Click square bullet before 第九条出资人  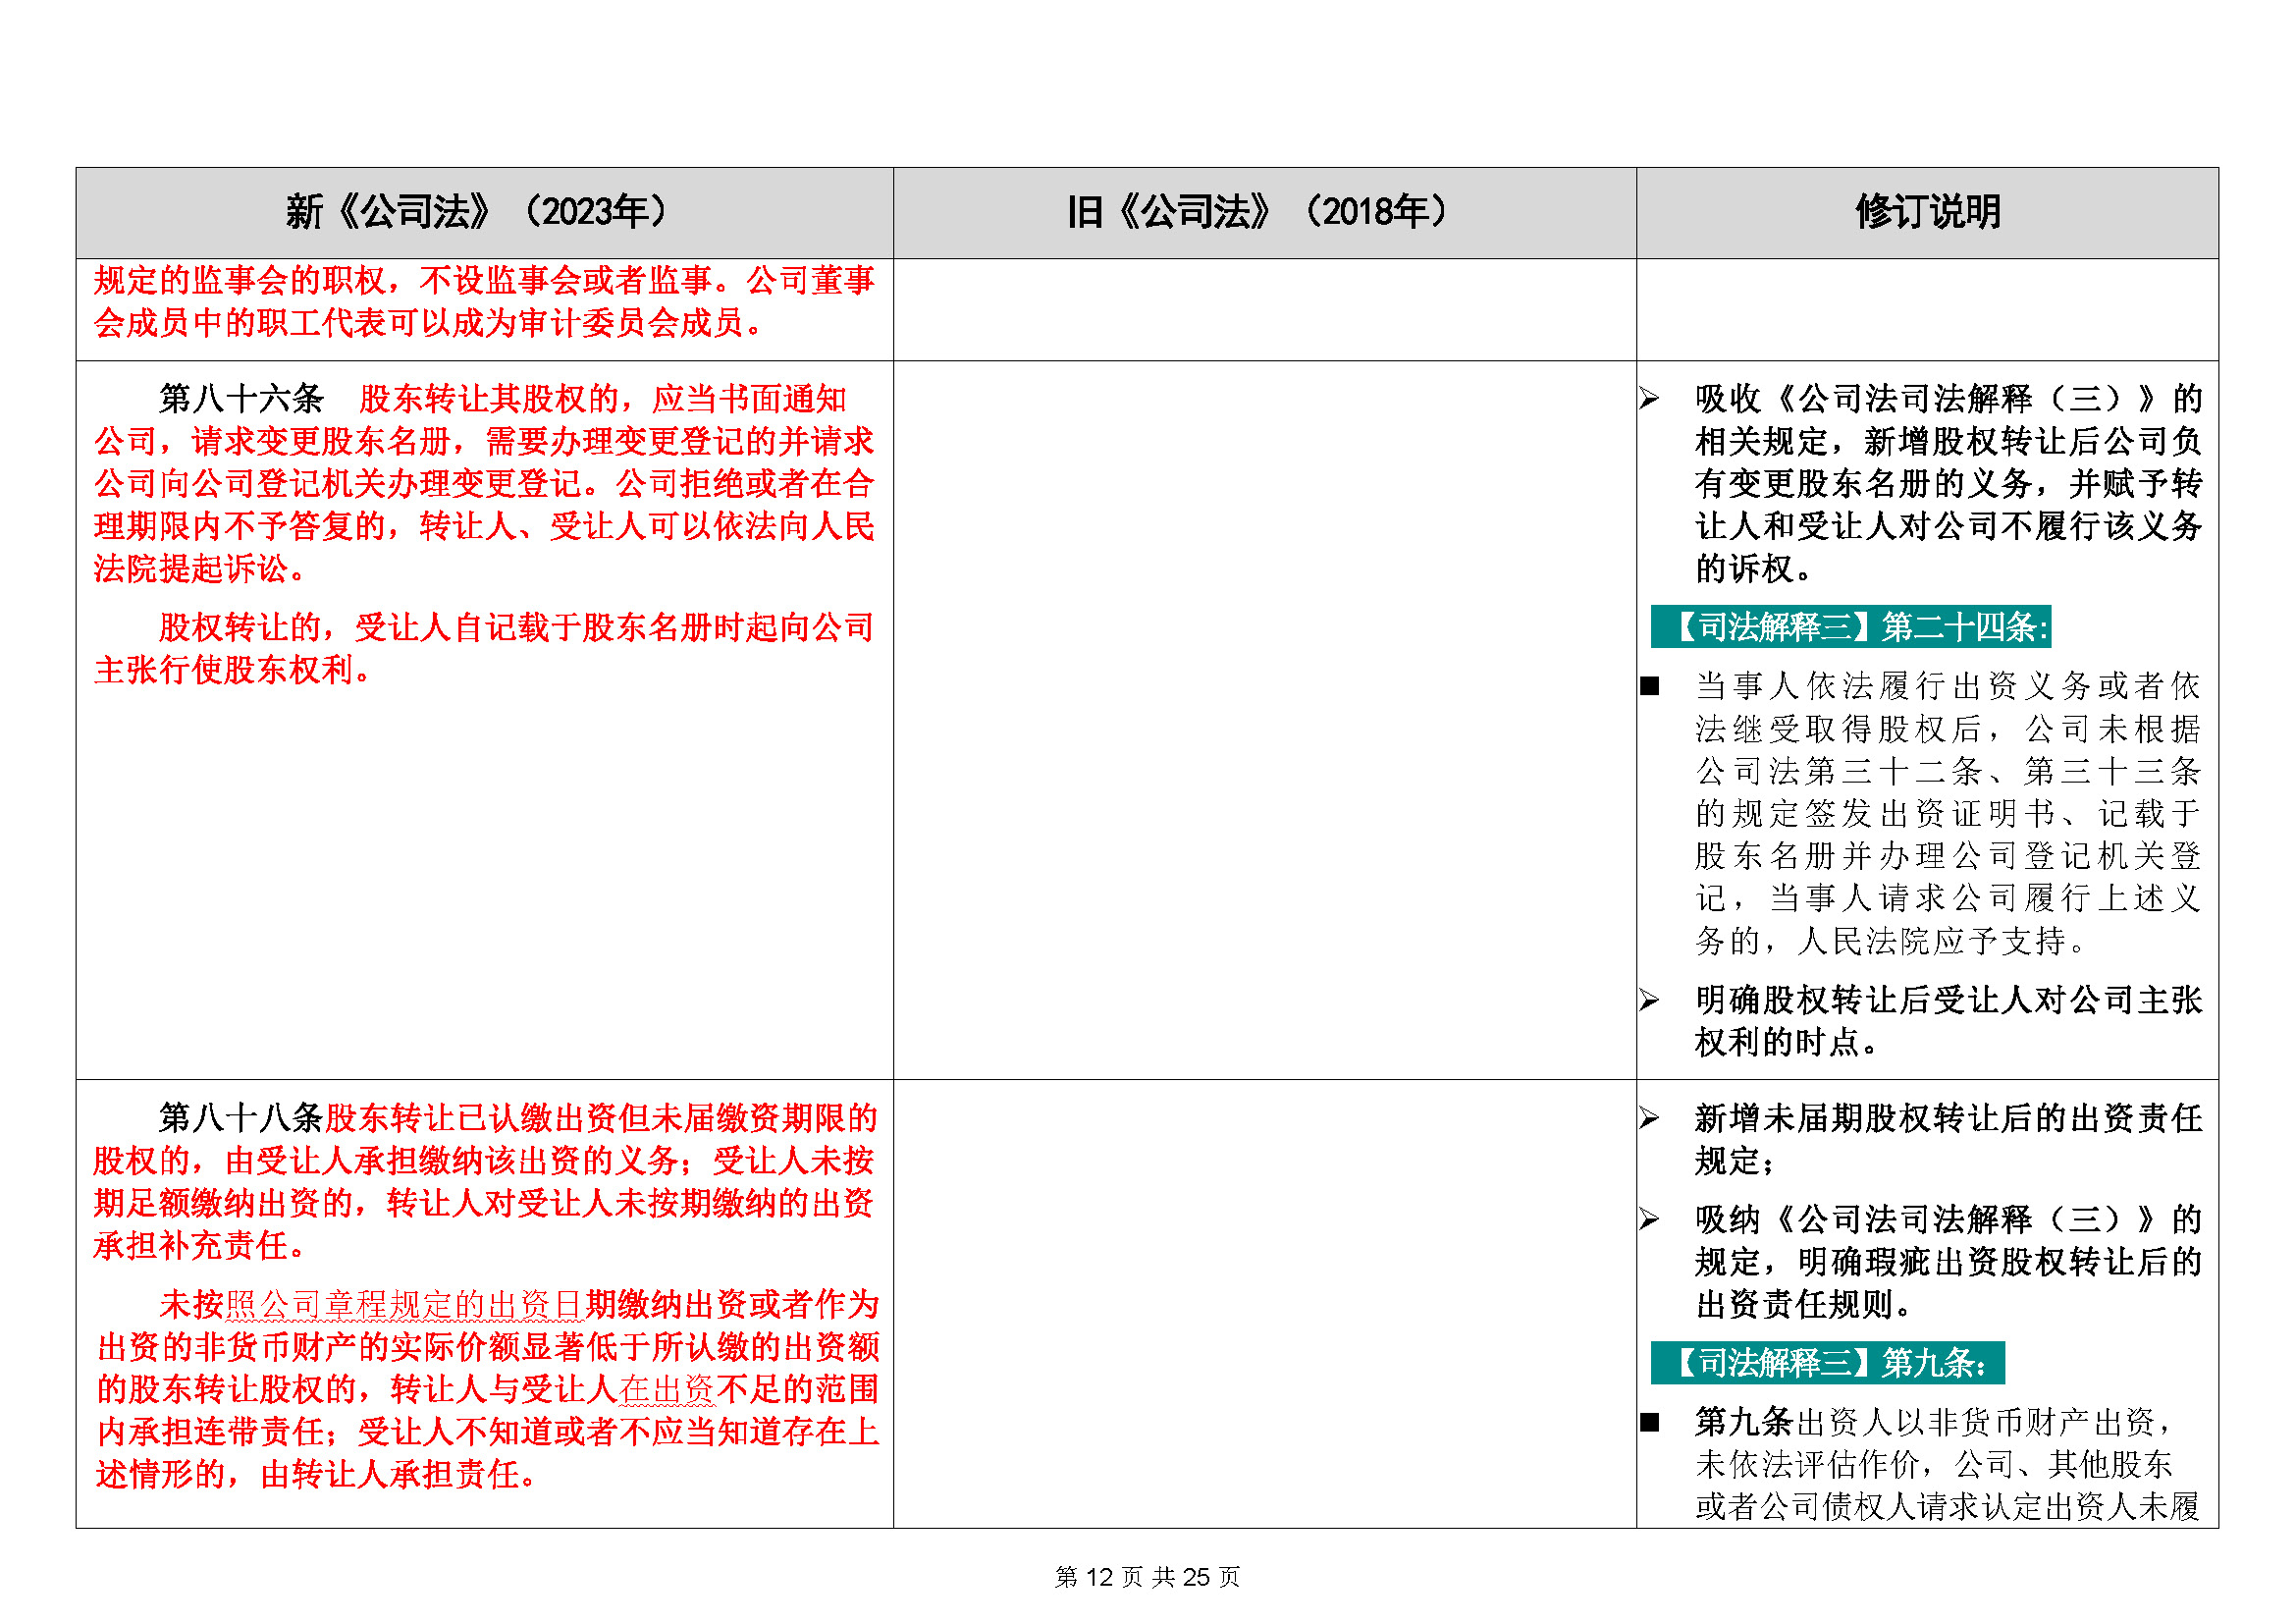[x=1650, y=1423]
